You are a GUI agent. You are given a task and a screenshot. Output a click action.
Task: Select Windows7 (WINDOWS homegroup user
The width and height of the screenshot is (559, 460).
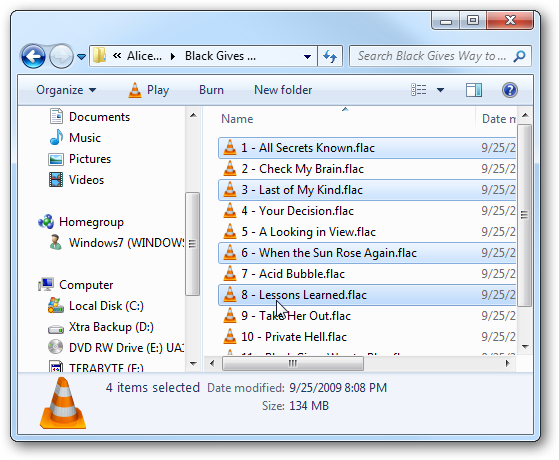click(x=116, y=242)
